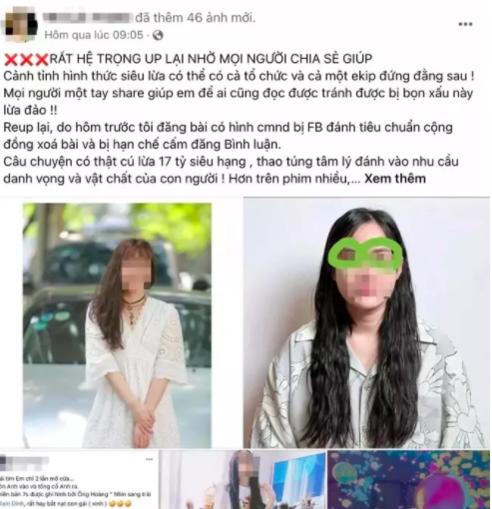492x509 pixels.
Task: Open the three-dot post options menu
Action: coord(465,24)
